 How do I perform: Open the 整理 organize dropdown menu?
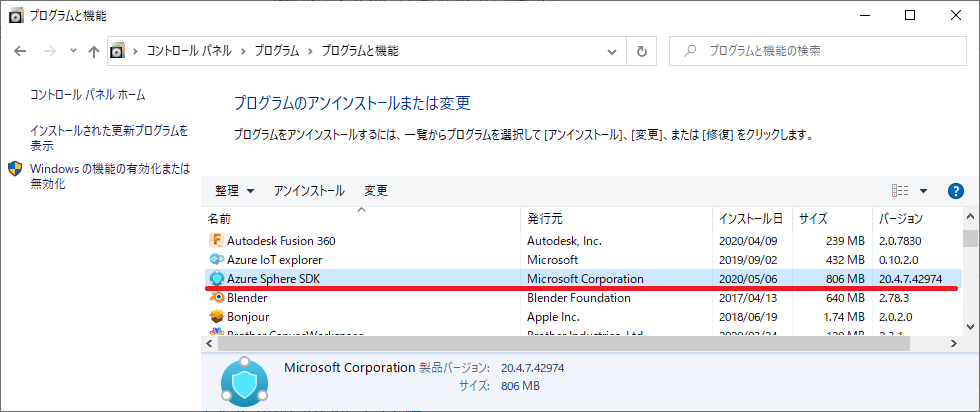click(x=234, y=191)
